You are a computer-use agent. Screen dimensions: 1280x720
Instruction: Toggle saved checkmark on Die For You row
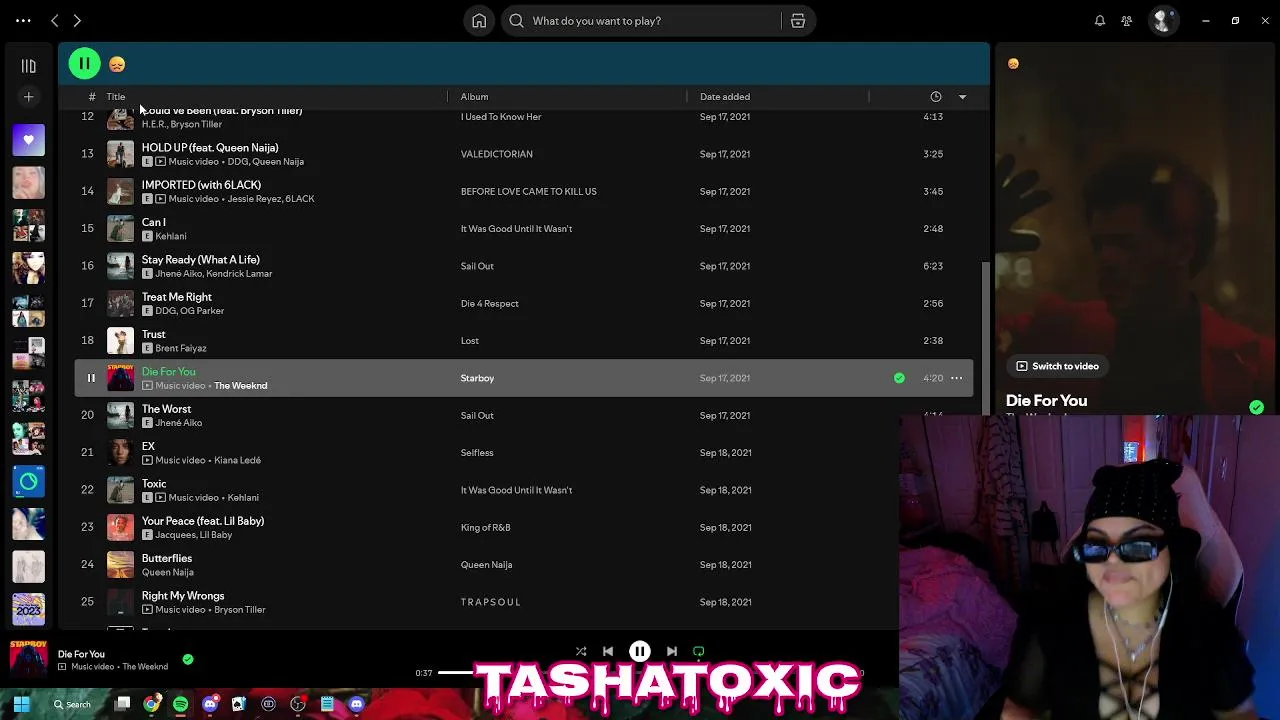click(899, 378)
